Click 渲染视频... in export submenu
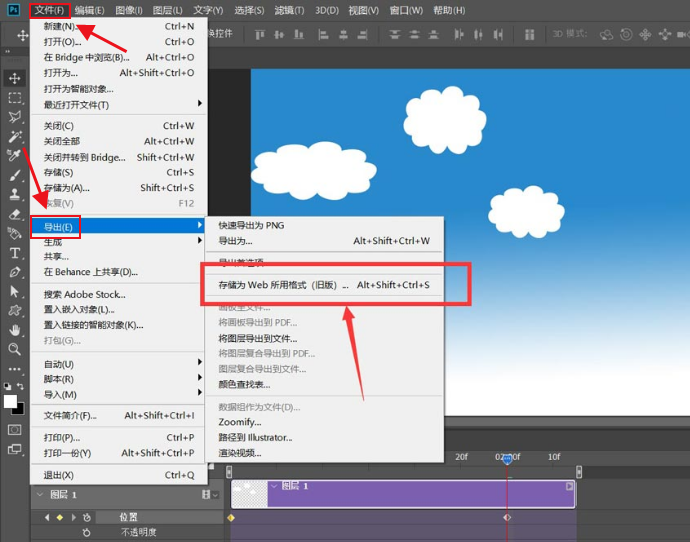 point(240,453)
